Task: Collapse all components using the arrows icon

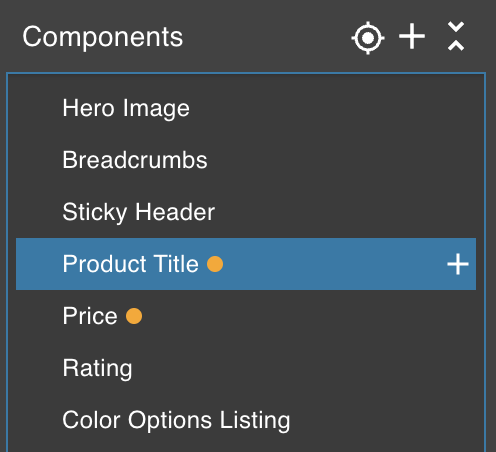Action: 456,36
